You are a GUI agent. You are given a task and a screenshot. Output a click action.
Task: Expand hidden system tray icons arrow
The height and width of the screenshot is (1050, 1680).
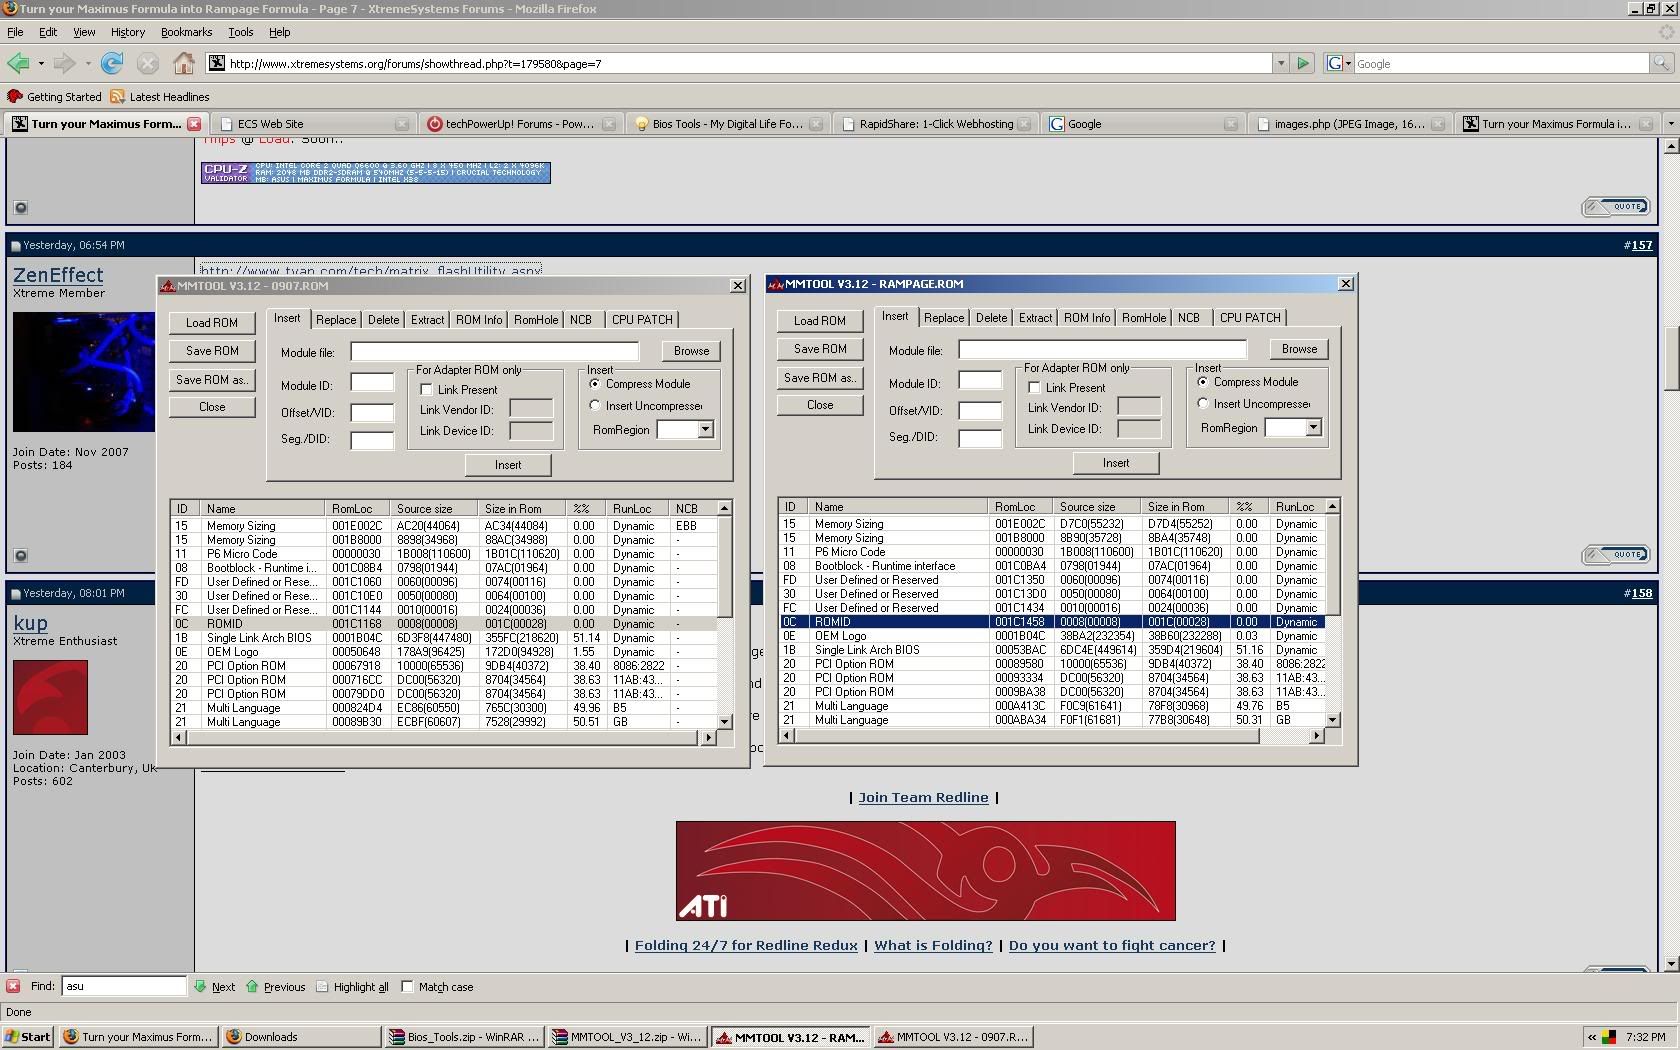1591,1037
